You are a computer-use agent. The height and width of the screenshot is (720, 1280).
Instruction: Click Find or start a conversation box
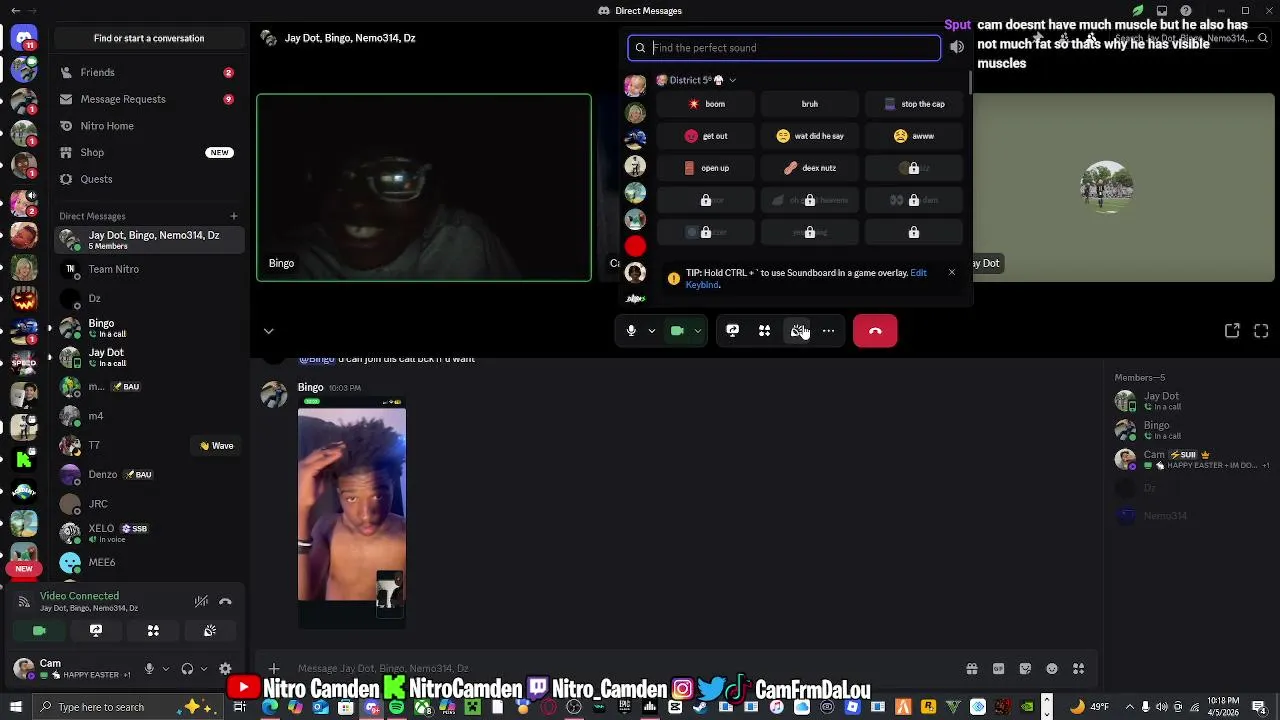tap(149, 38)
